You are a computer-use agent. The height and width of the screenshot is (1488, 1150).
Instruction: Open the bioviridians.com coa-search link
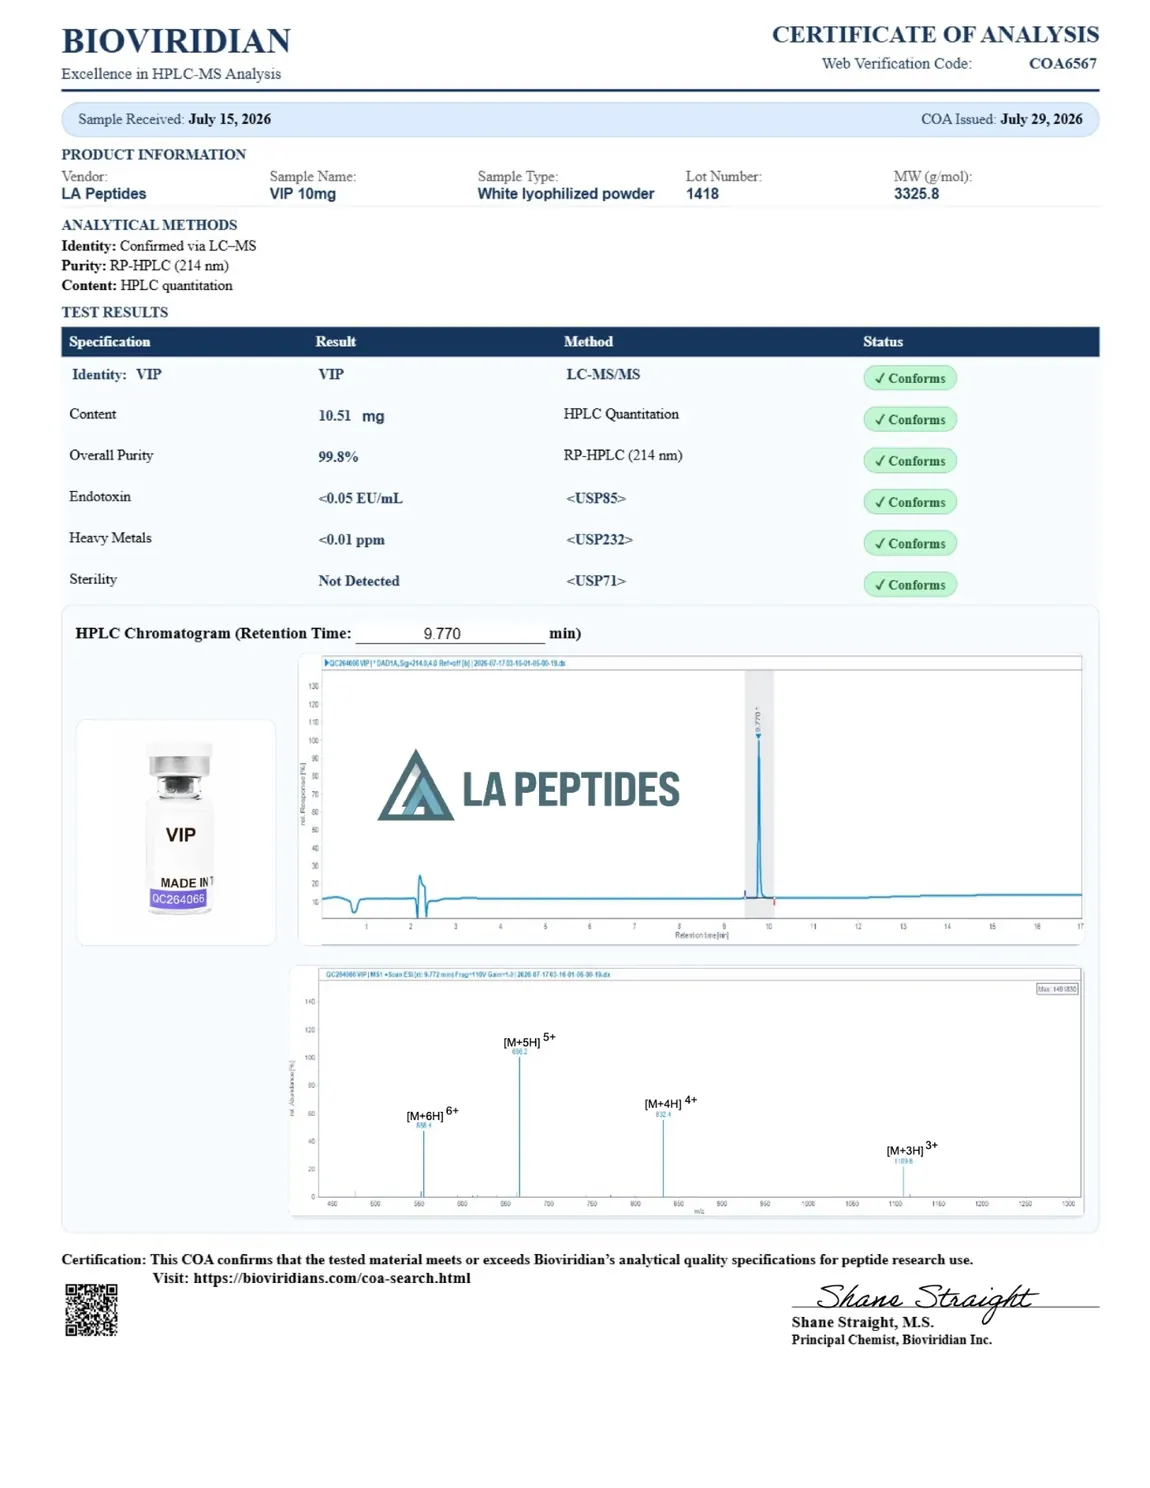click(331, 1278)
